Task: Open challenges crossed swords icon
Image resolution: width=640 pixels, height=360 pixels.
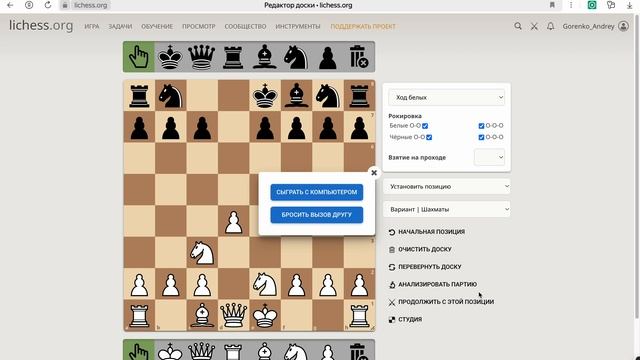Action: (x=534, y=26)
